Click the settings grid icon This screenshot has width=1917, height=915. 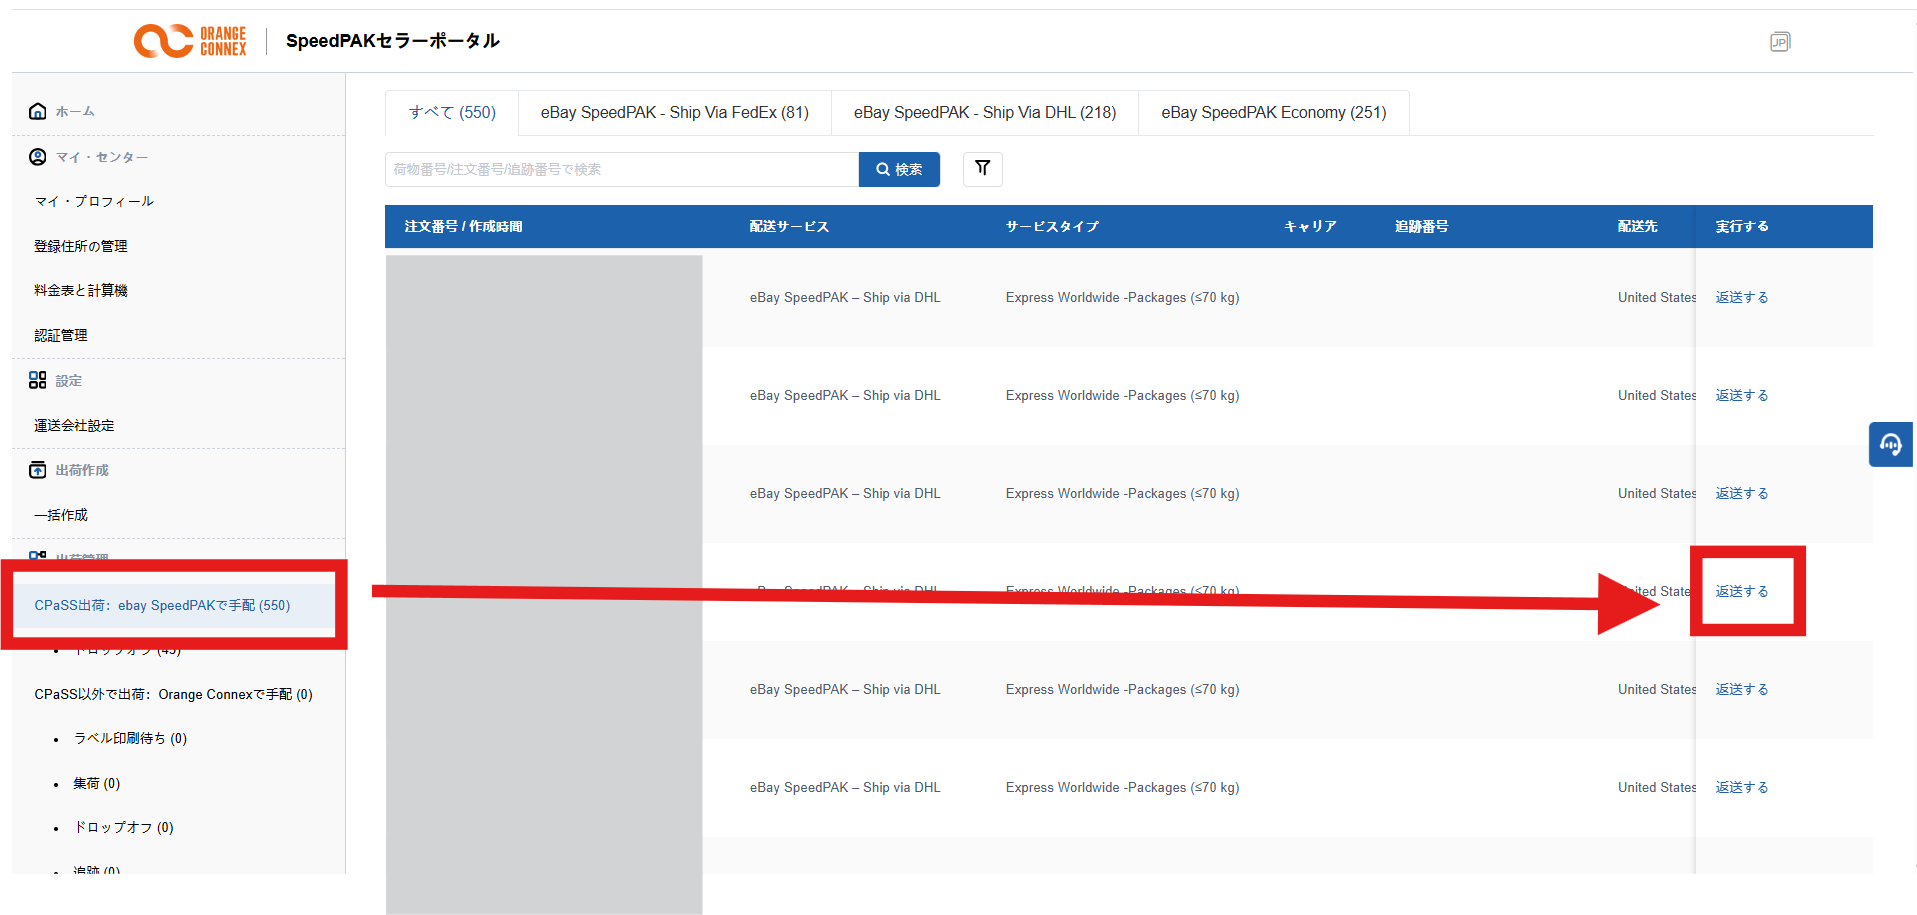pos(38,380)
